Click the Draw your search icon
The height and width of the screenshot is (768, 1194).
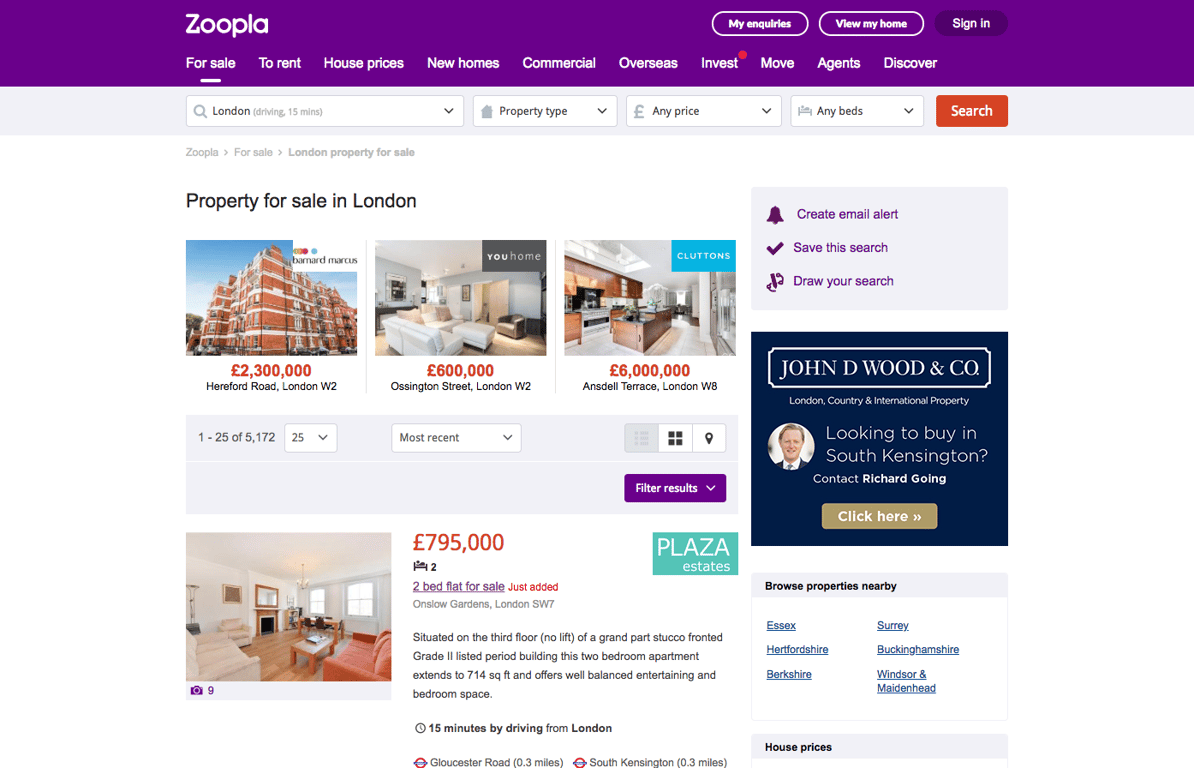pos(775,282)
